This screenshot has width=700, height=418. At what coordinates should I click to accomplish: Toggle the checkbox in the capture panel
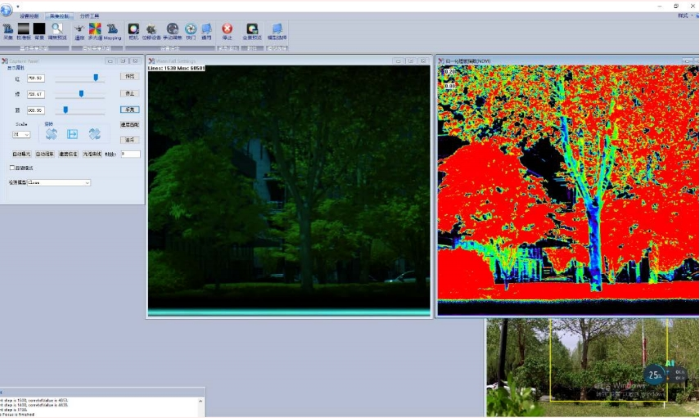pyautogui.click(x=12, y=168)
